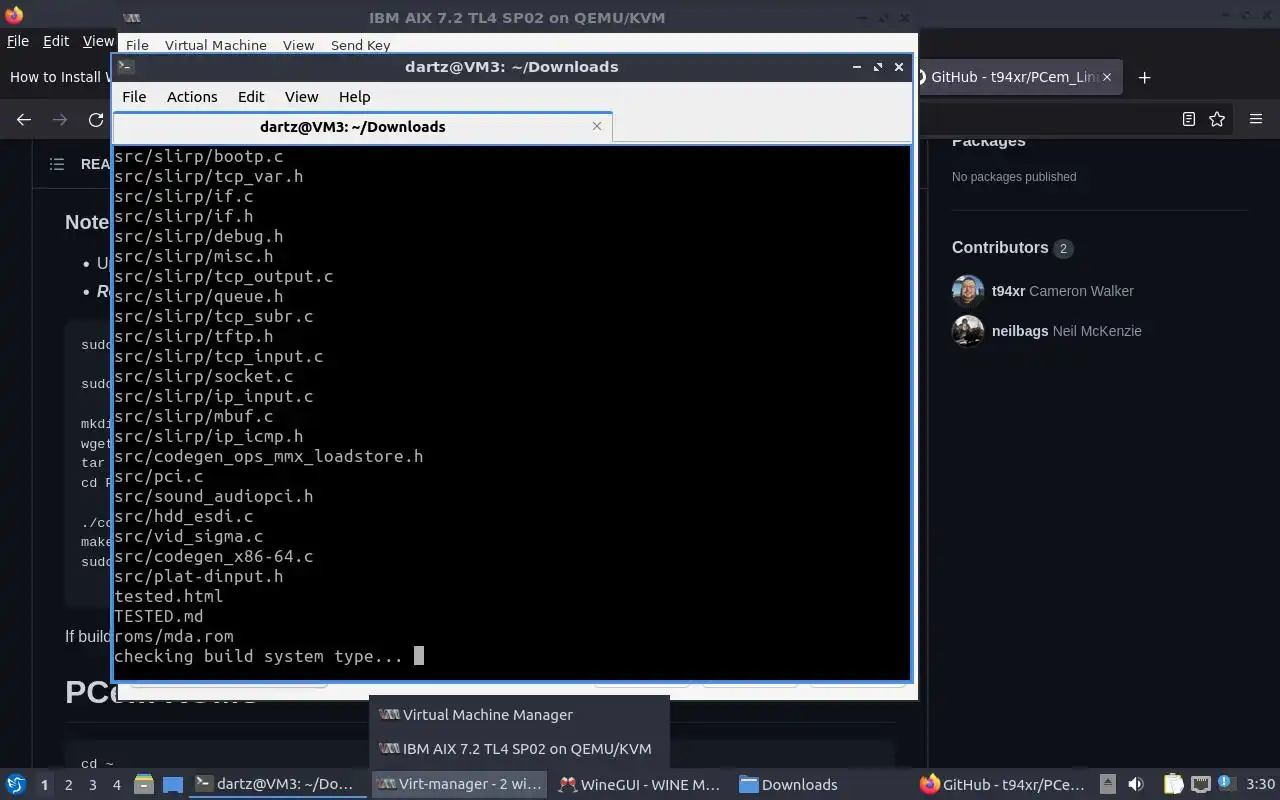Click the 'No packages published' text
This screenshot has width=1280, height=800.
point(1014,177)
